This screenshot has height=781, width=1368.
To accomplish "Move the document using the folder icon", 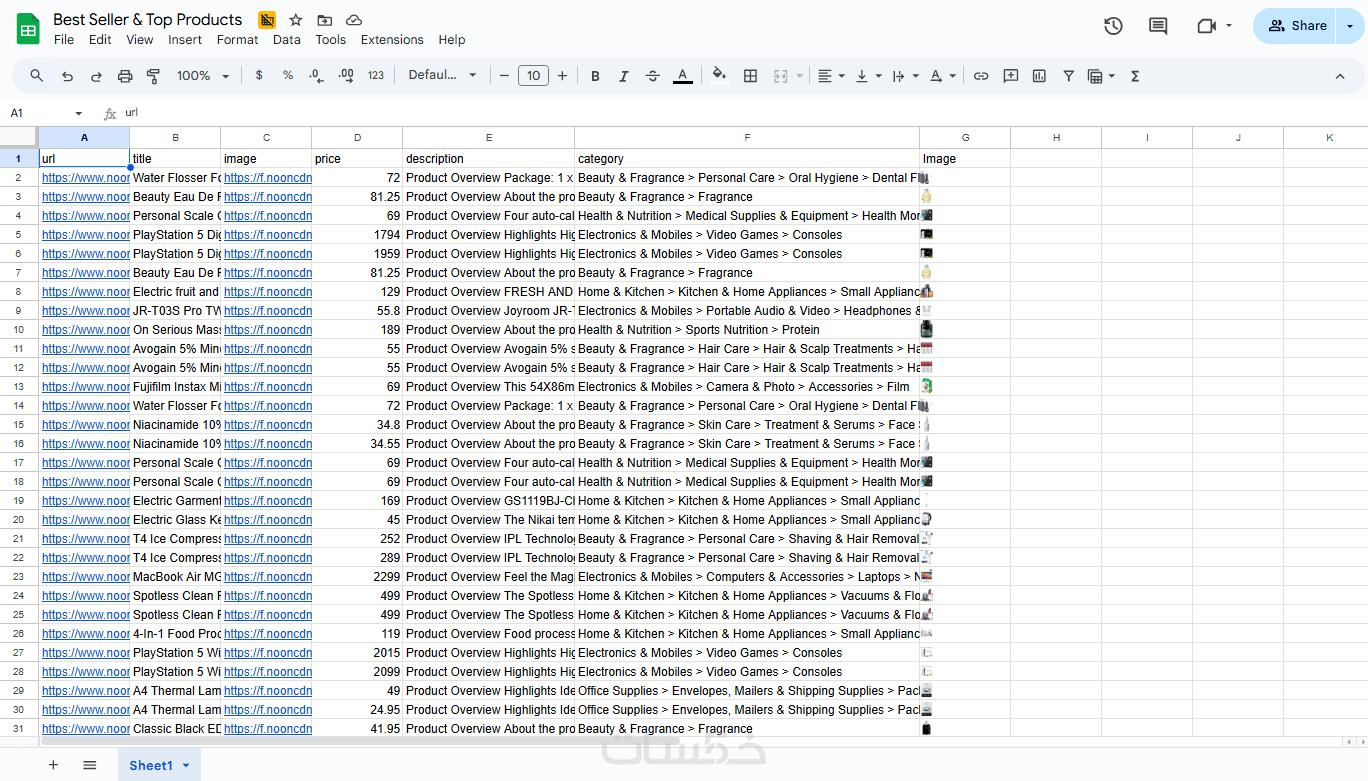I will [324, 20].
